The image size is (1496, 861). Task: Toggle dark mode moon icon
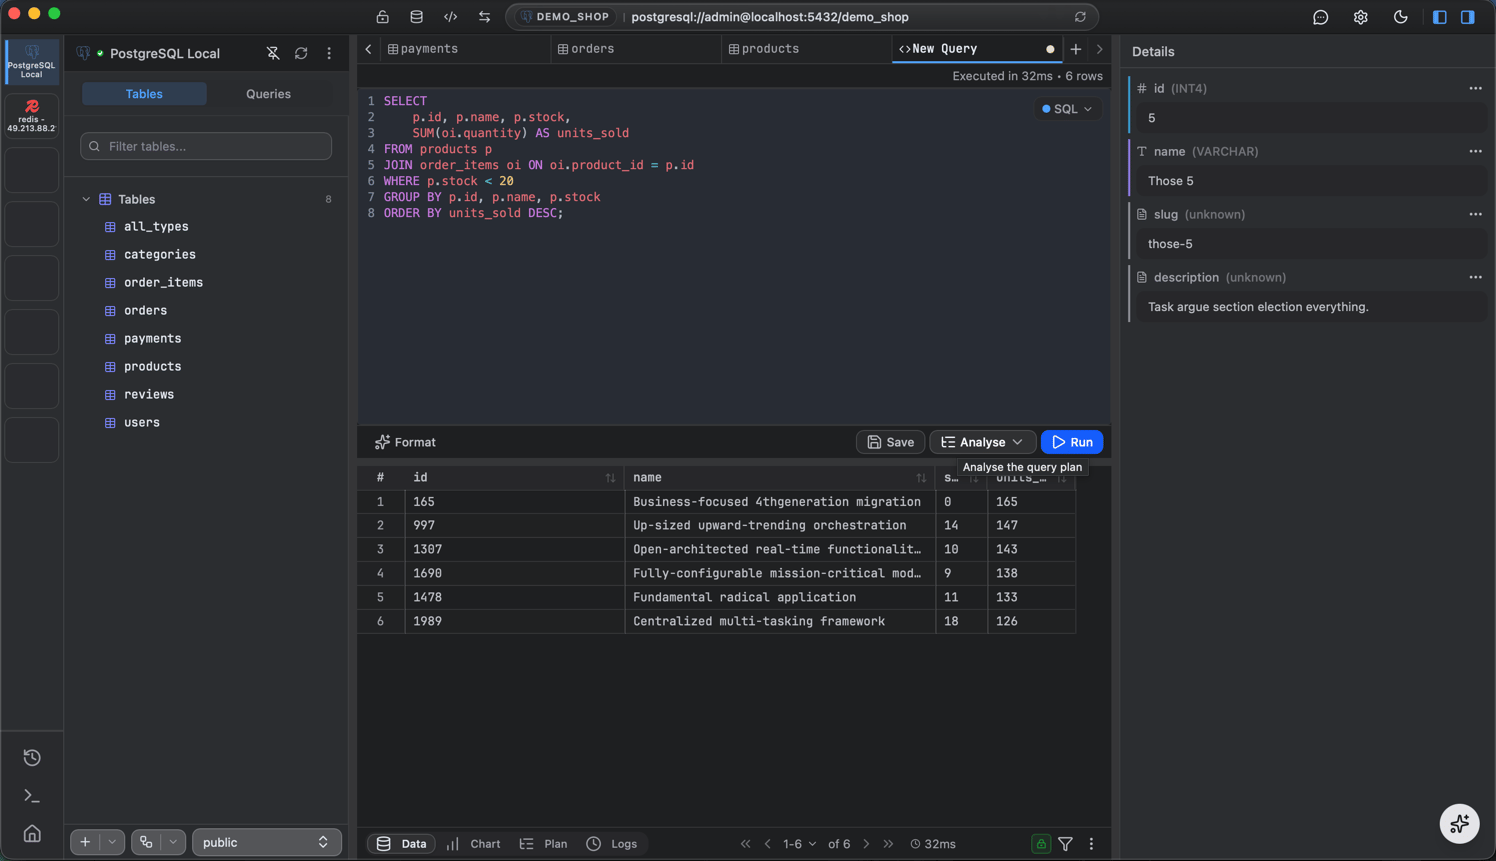tap(1401, 17)
